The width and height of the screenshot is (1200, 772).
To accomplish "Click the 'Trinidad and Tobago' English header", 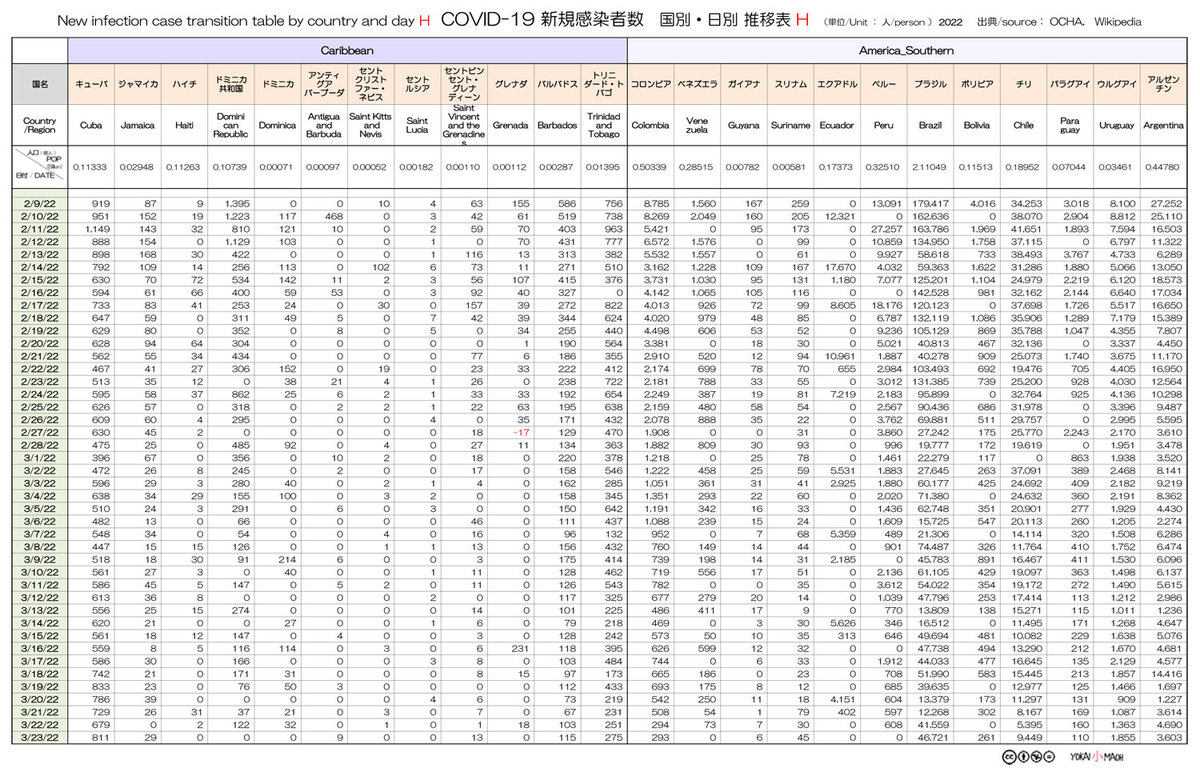I will (602, 126).
